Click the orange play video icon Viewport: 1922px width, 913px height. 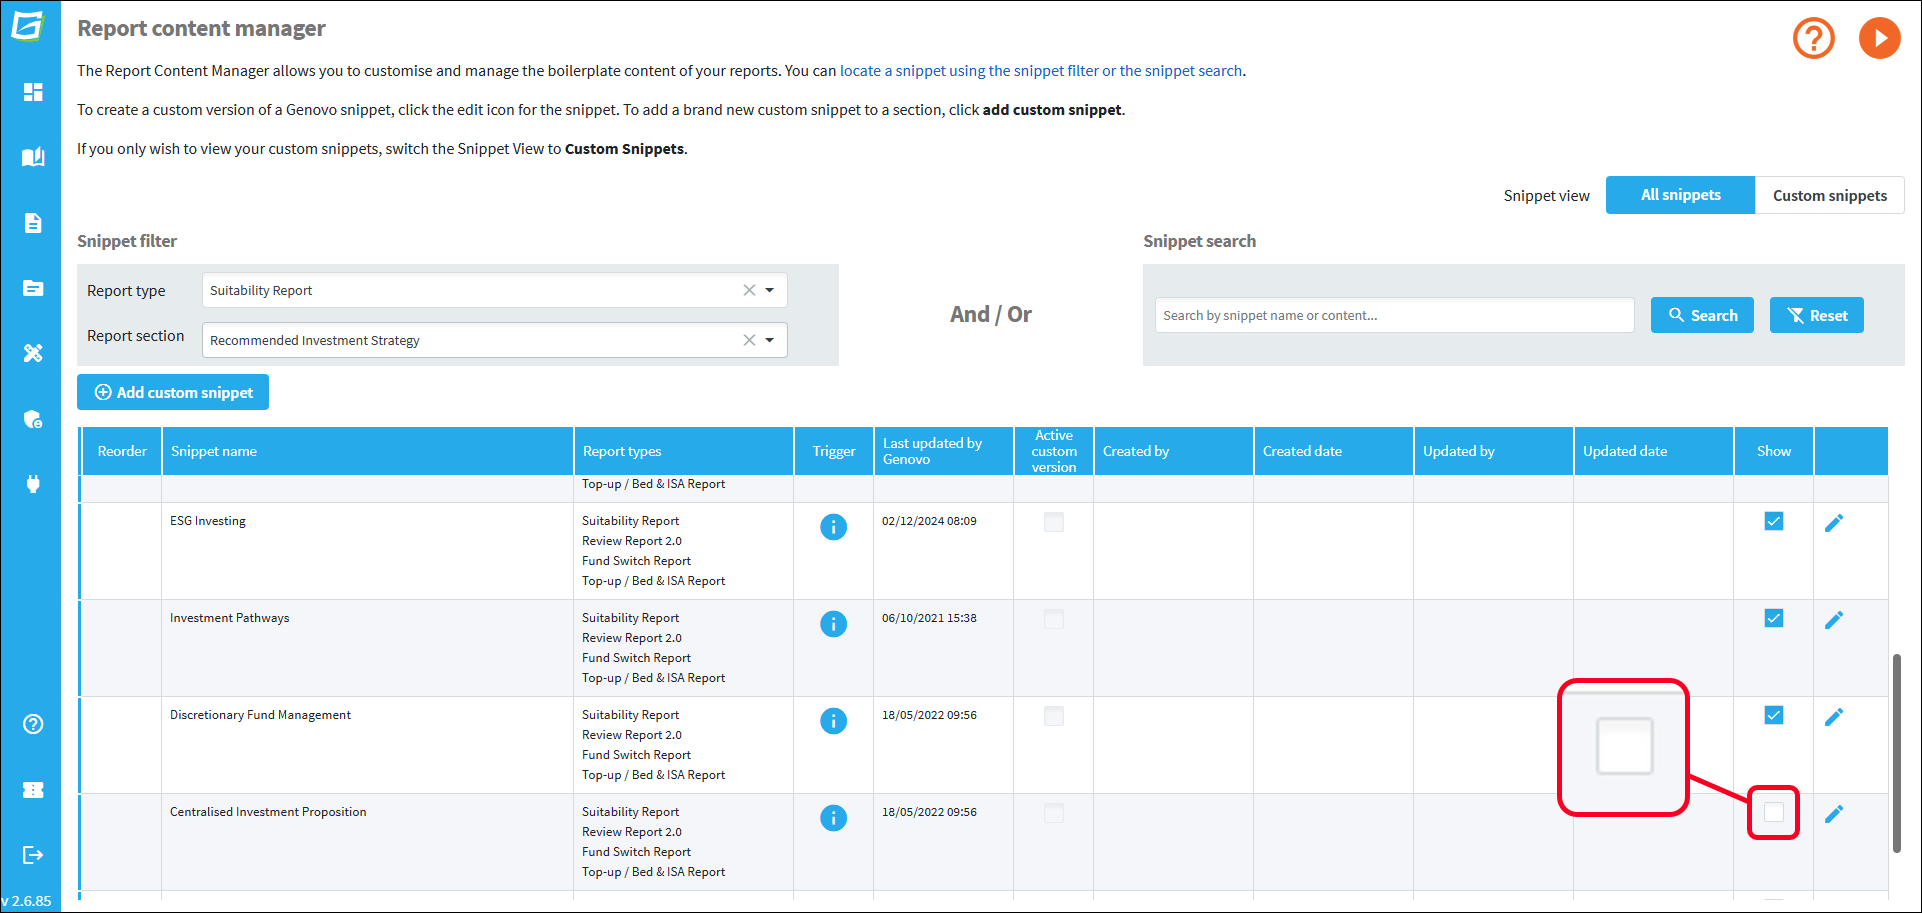[1880, 39]
